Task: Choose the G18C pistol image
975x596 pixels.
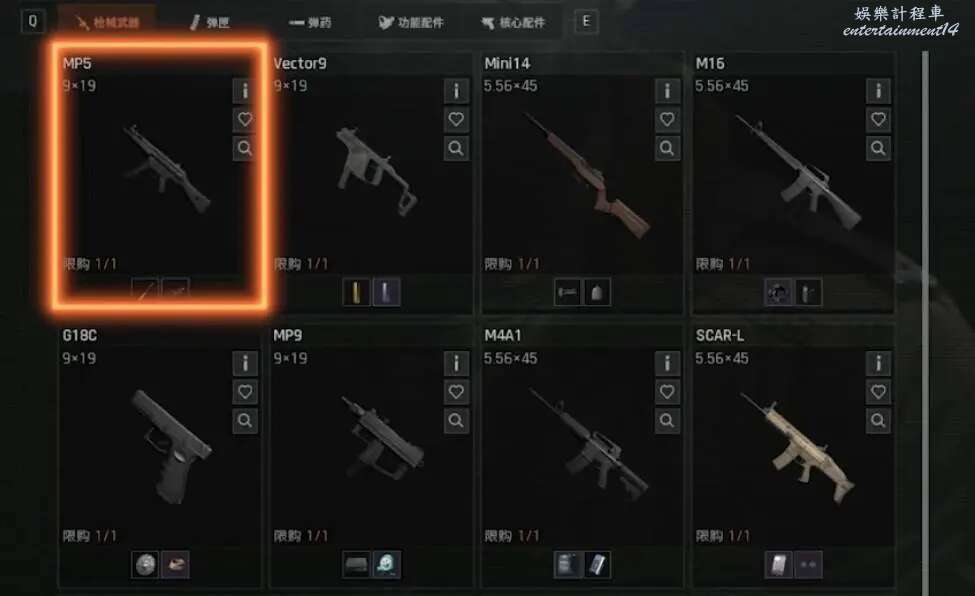Action: click(x=171, y=445)
